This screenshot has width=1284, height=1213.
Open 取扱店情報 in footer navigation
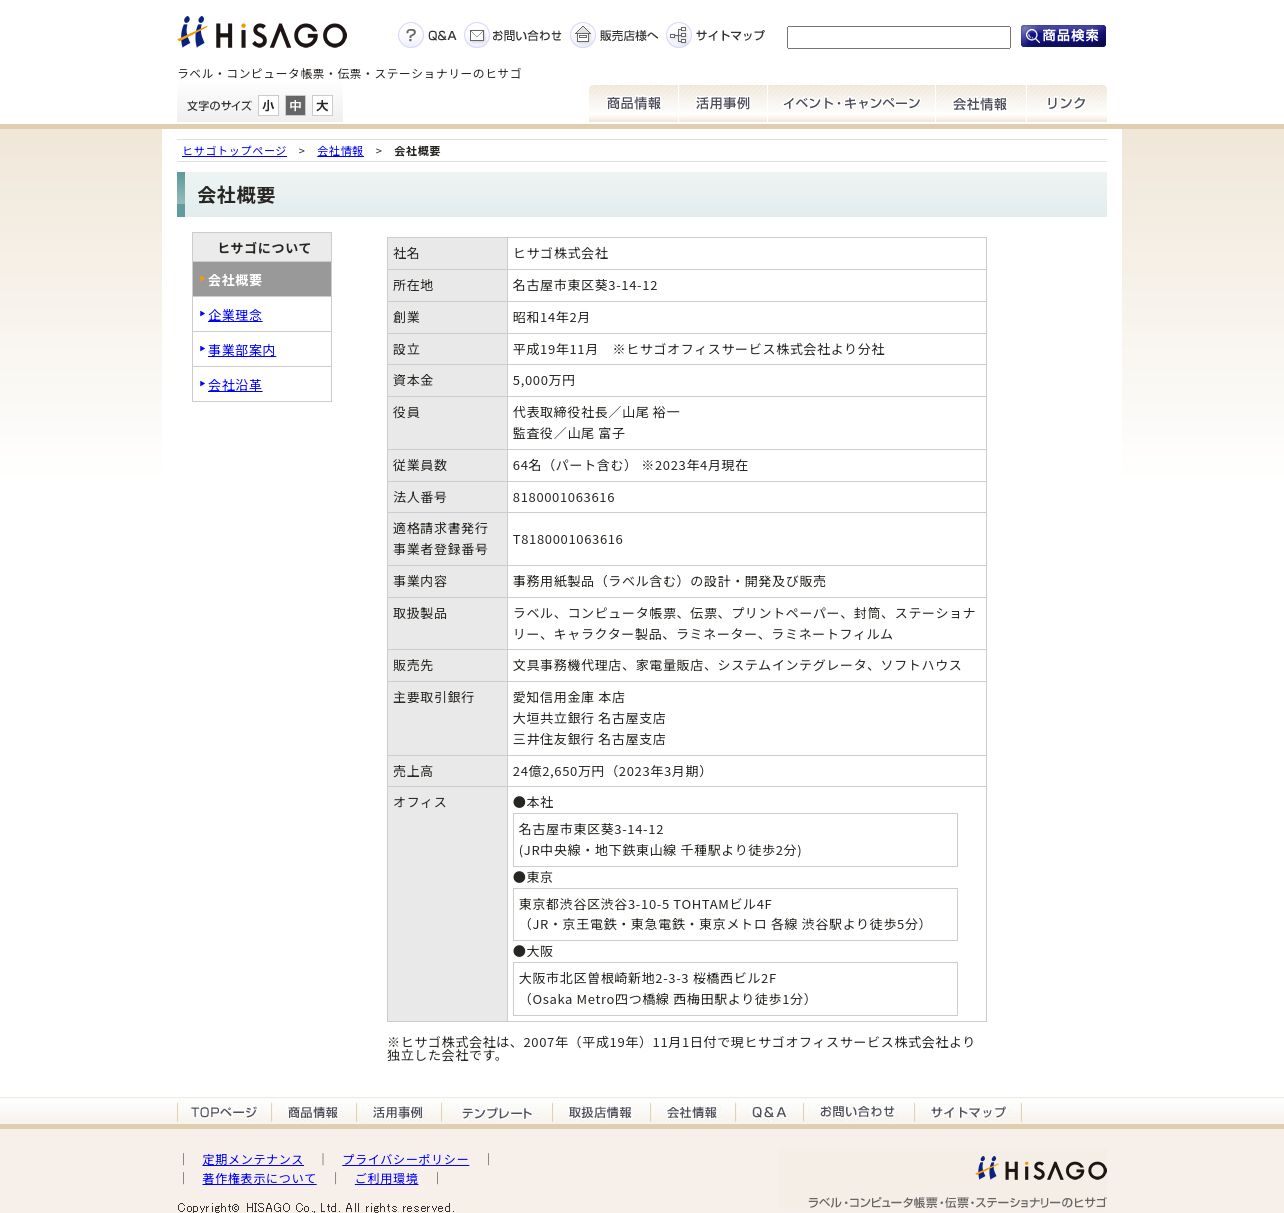600,1112
